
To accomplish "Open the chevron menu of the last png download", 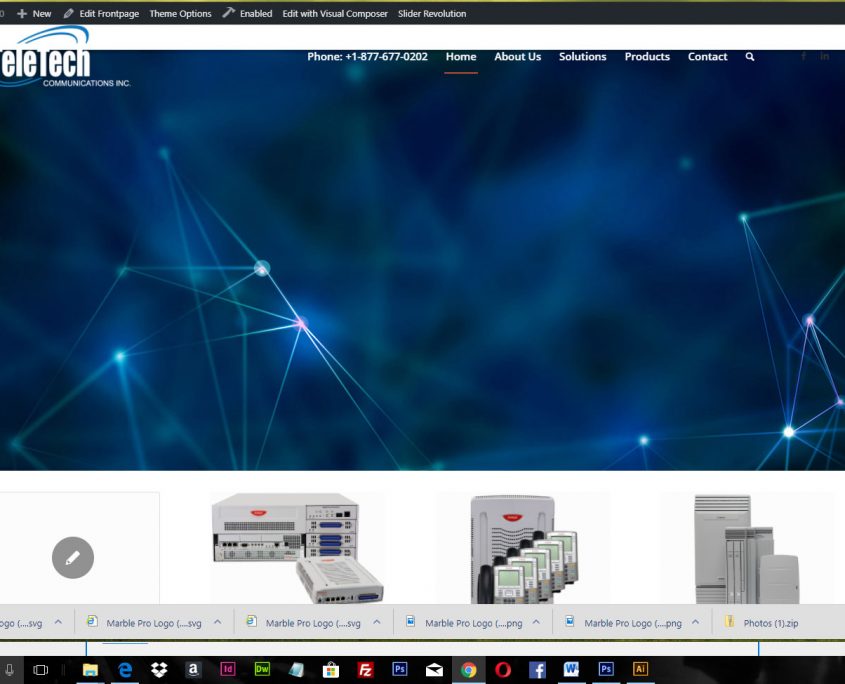I will pyautogui.click(x=695, y=622).
